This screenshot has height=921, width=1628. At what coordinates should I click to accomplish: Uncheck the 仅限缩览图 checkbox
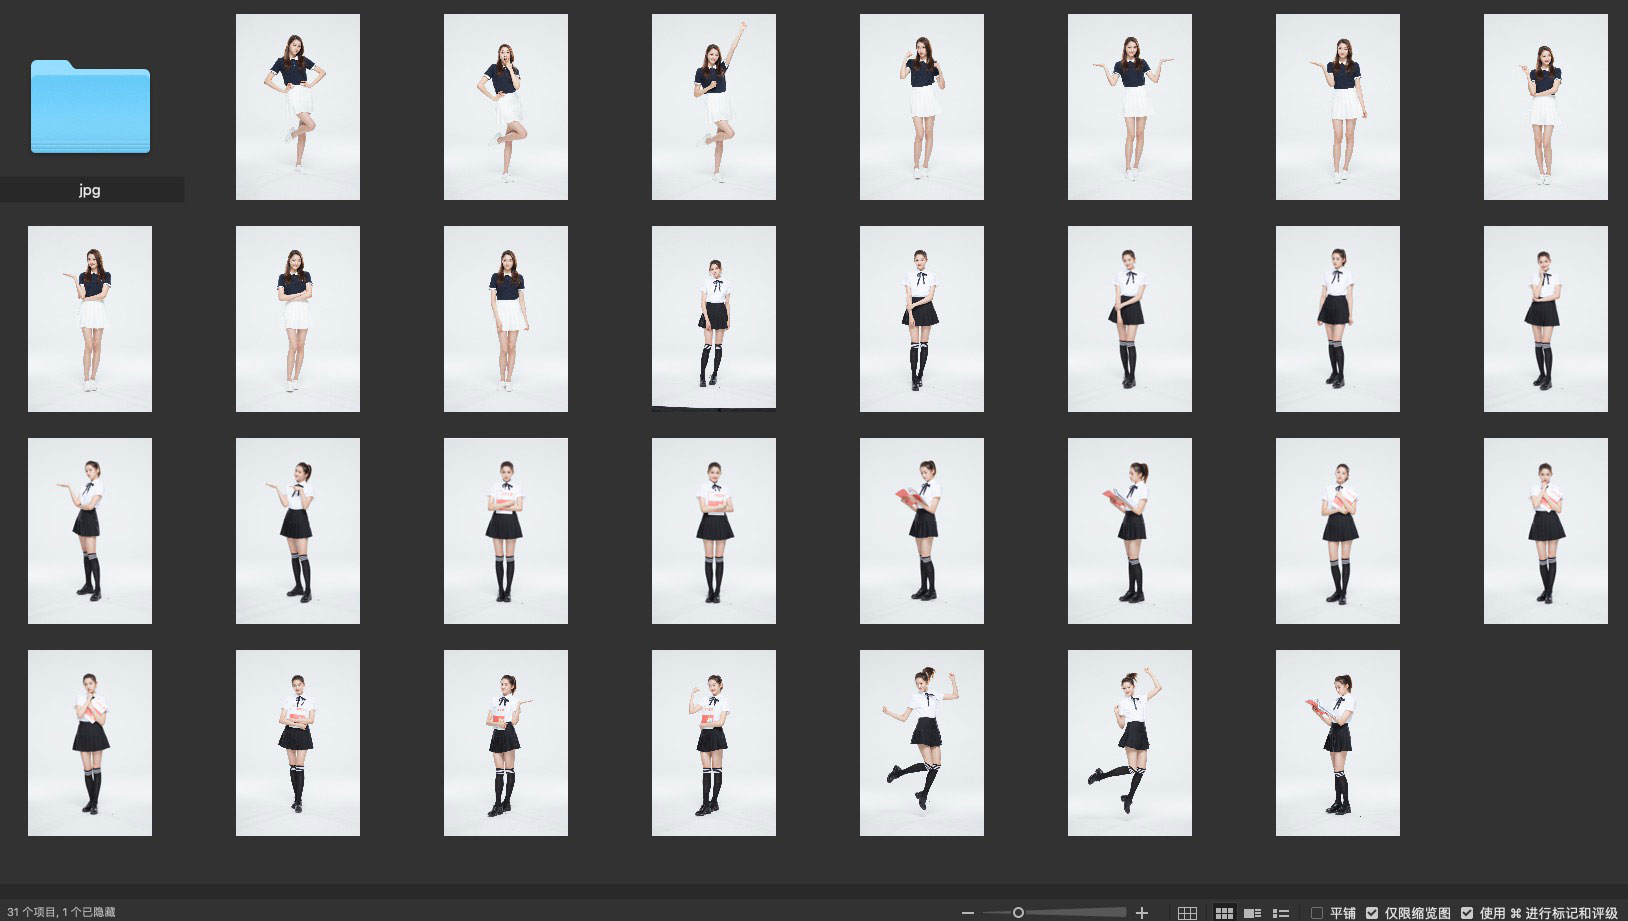(1372, 913)
